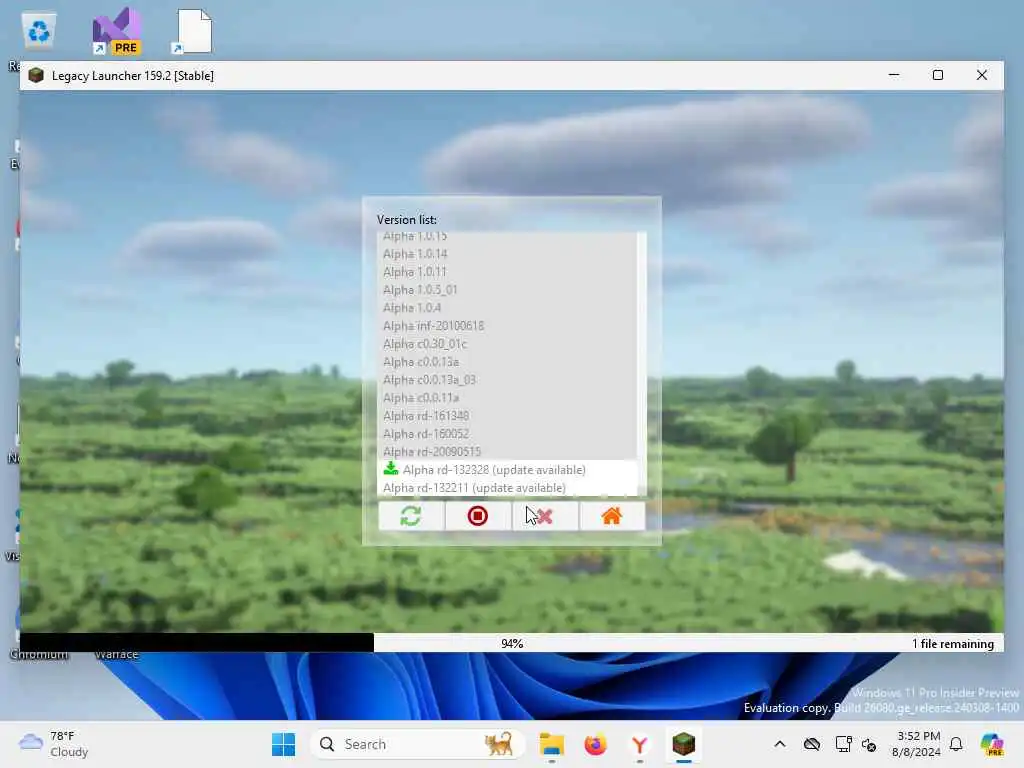
Task: Minimize the Legacy Launcher window
Action: 894,75
